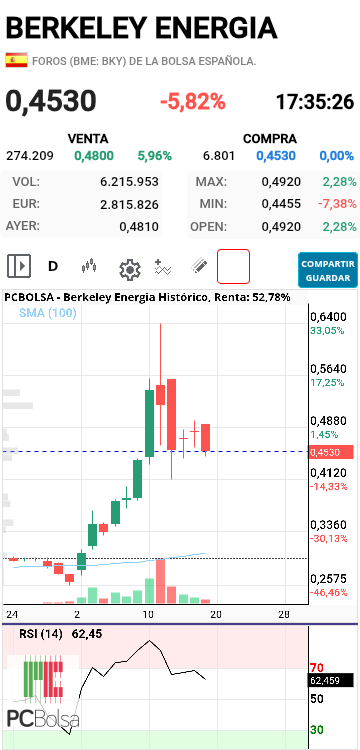360x750 pixels.
Task: Open the FOROS (BME: BKY) link
Action: coord(144,61)
